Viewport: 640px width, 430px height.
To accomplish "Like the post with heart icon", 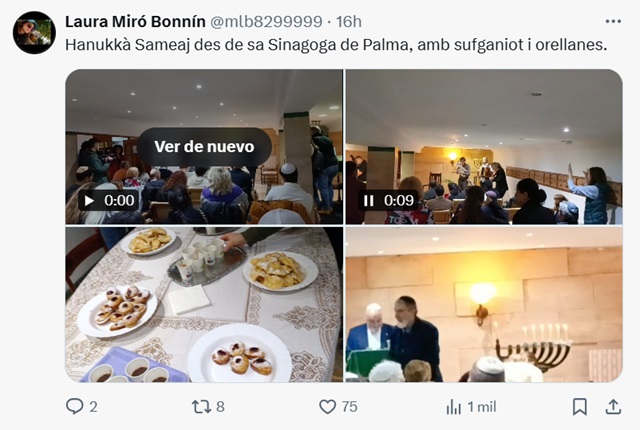I will tap(327, 406).
